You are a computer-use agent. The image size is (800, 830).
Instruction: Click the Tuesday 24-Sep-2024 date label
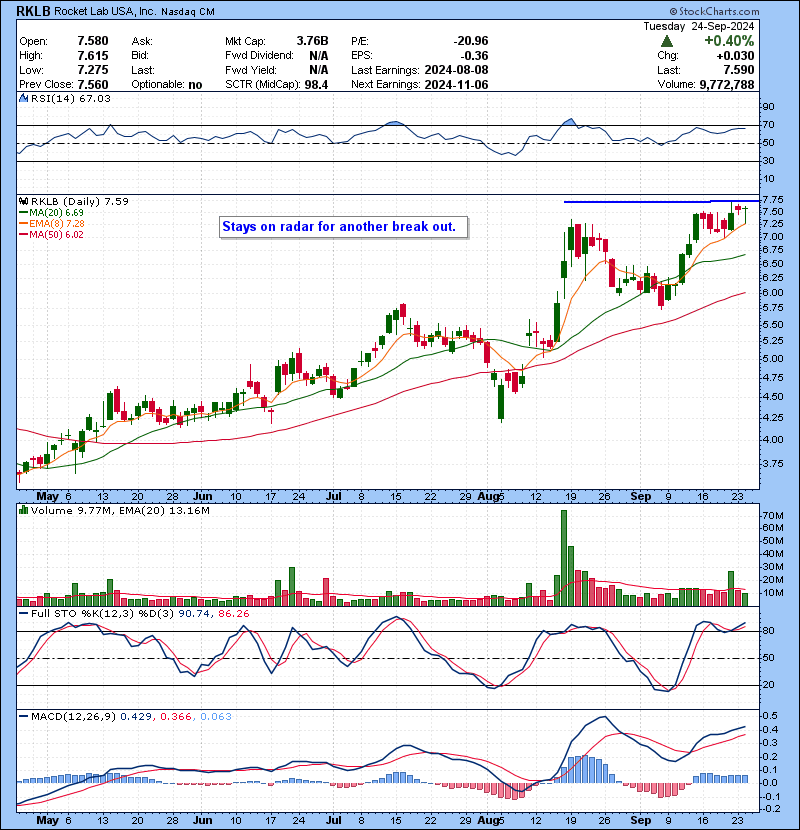699,26
